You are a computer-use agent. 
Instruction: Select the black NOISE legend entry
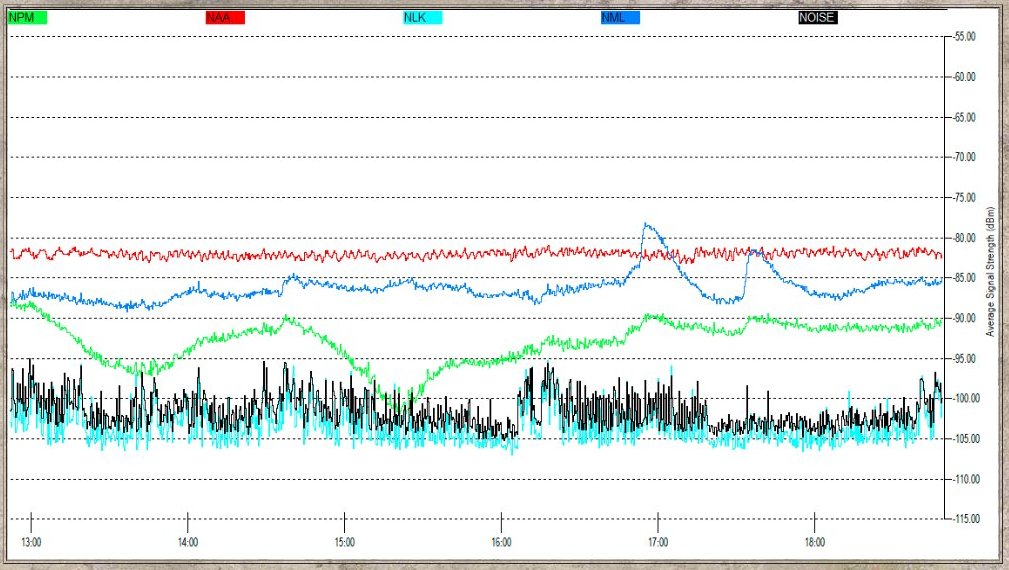(817, 17)
